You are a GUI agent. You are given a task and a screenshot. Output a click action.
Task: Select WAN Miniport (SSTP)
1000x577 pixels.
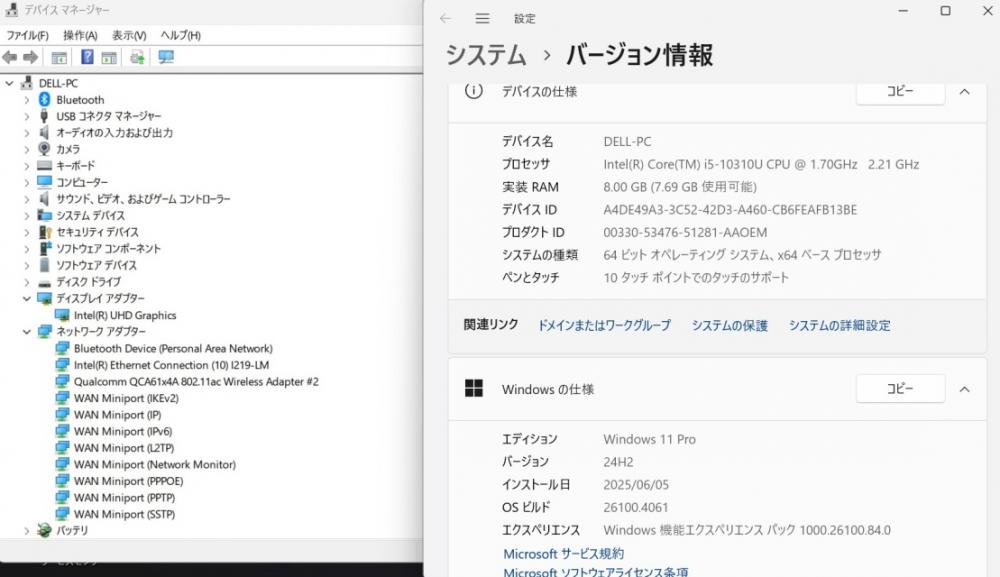point(124,514)
